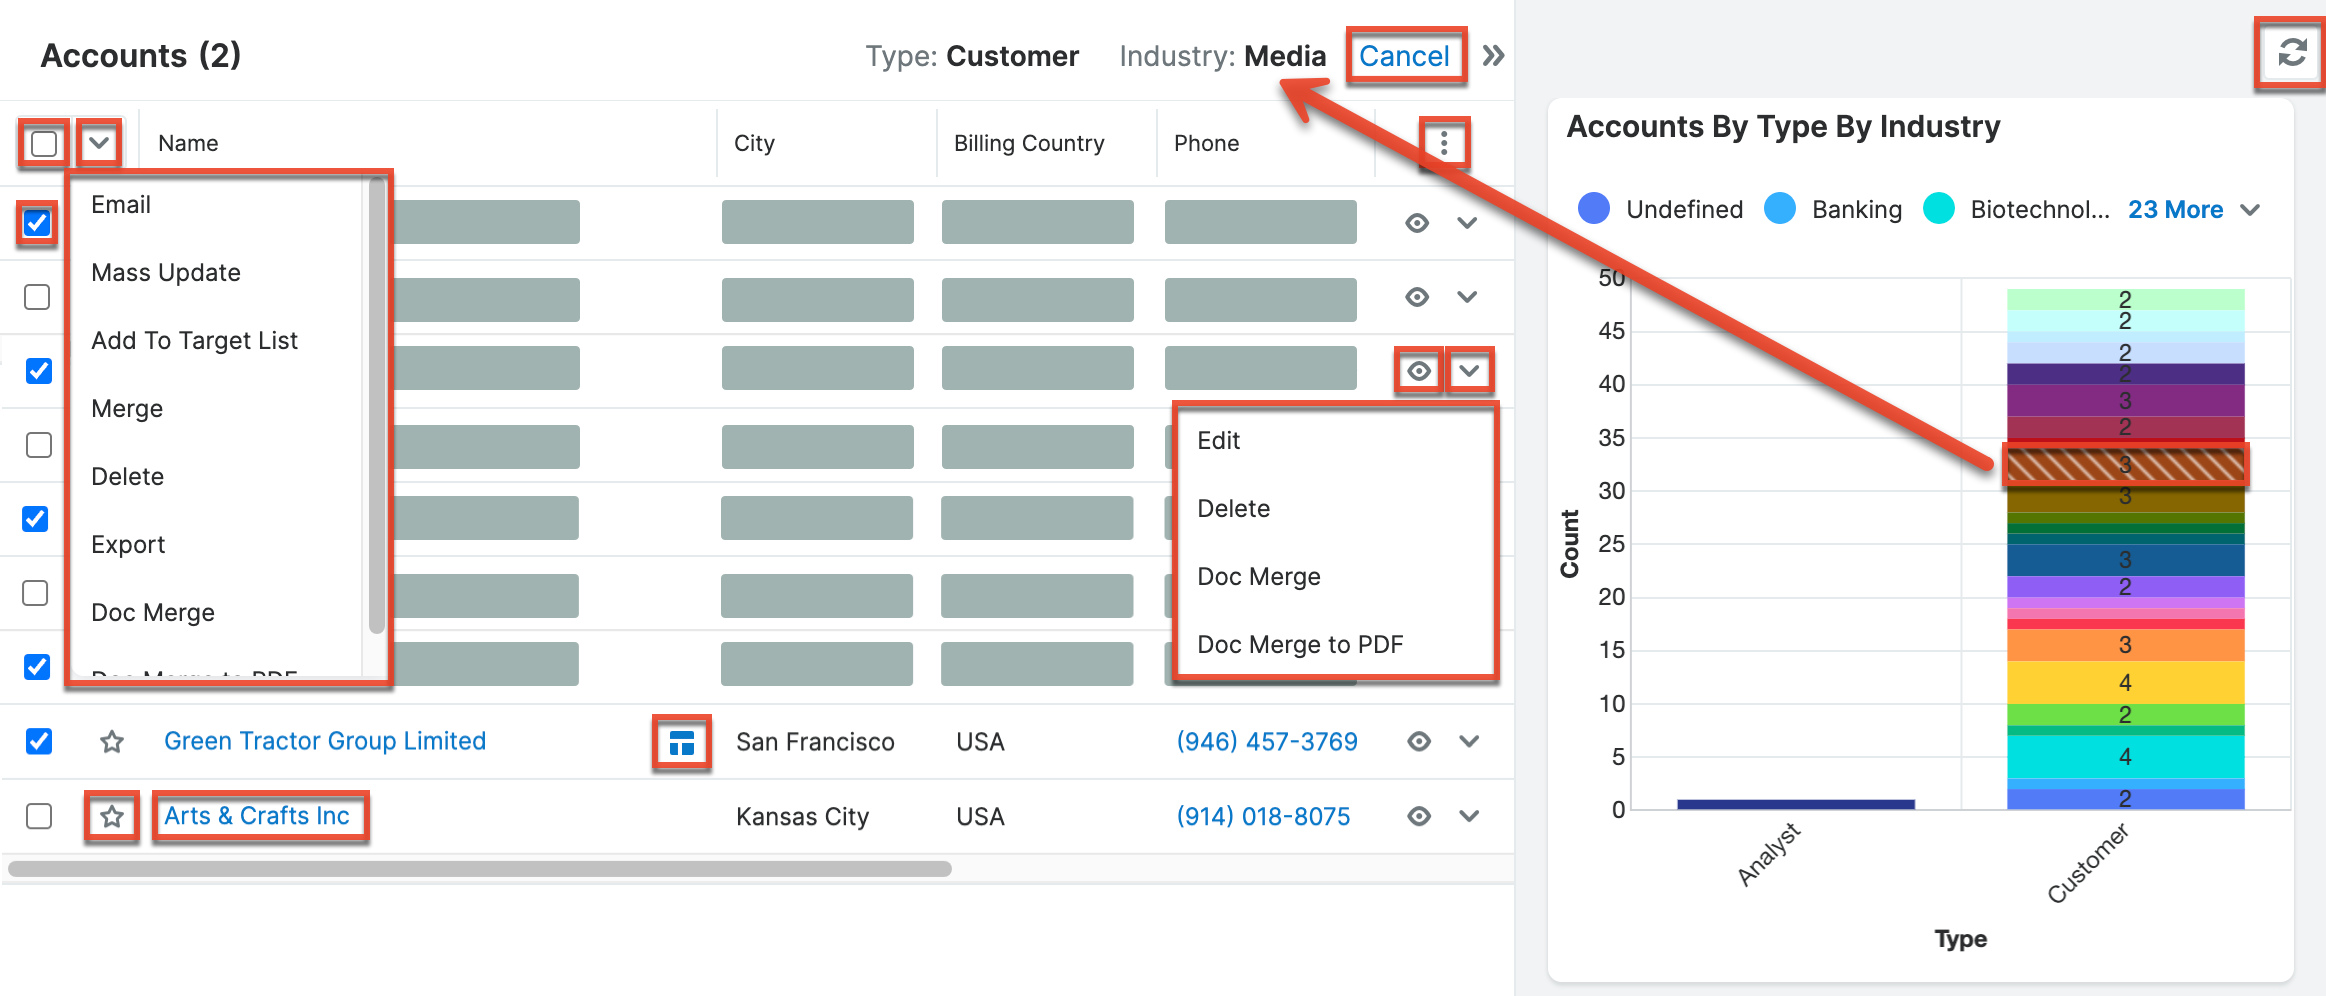2326x996 pixels.
Task: Favorite Arts & Crafts Inc with star
Action: (112, 817)
